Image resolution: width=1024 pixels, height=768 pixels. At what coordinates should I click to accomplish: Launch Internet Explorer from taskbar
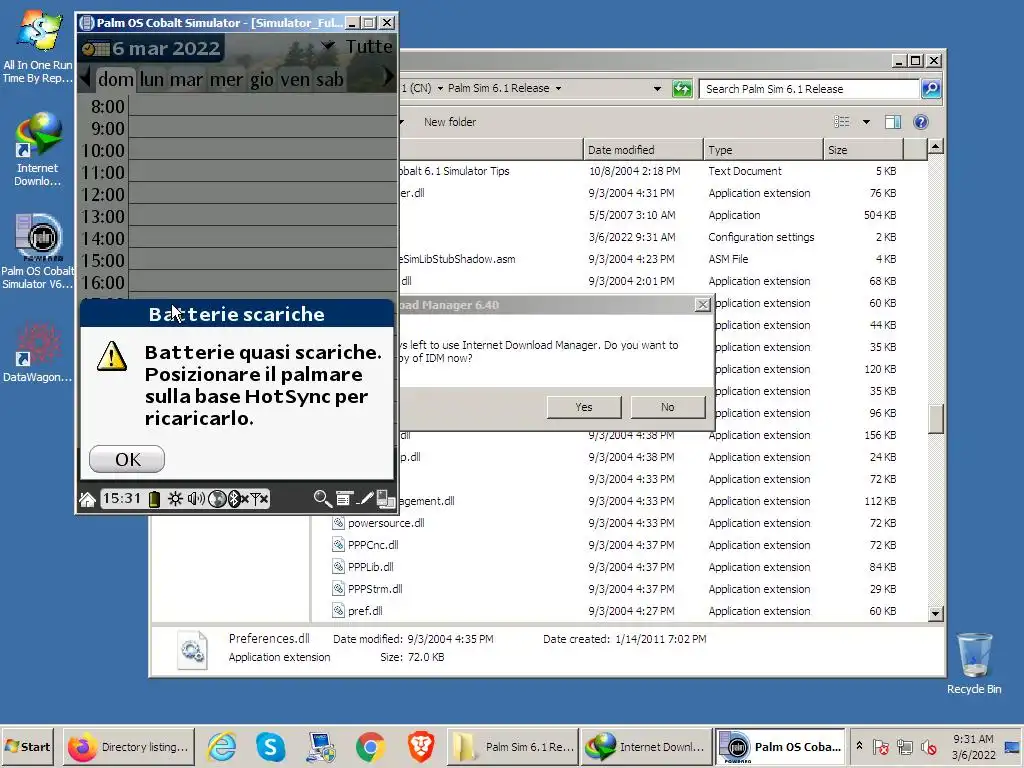tap(221, 746)
